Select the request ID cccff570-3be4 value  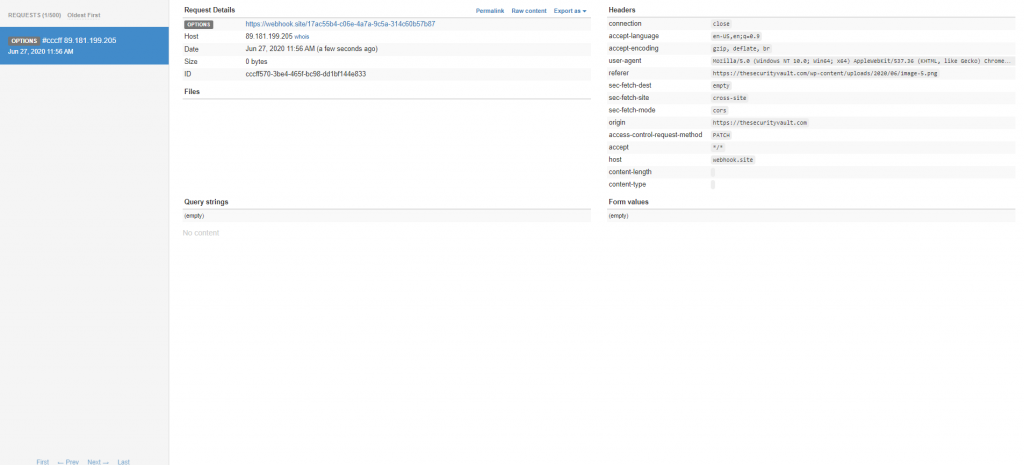tap(306, 74)
